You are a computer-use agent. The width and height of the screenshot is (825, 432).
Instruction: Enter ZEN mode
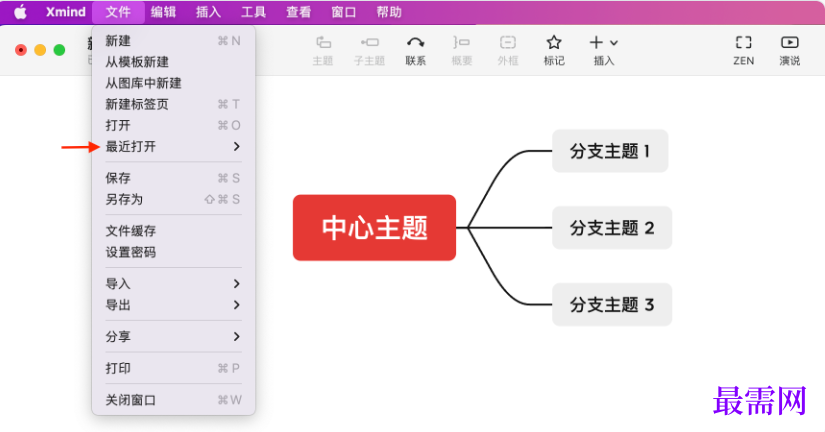click(743, 51)
